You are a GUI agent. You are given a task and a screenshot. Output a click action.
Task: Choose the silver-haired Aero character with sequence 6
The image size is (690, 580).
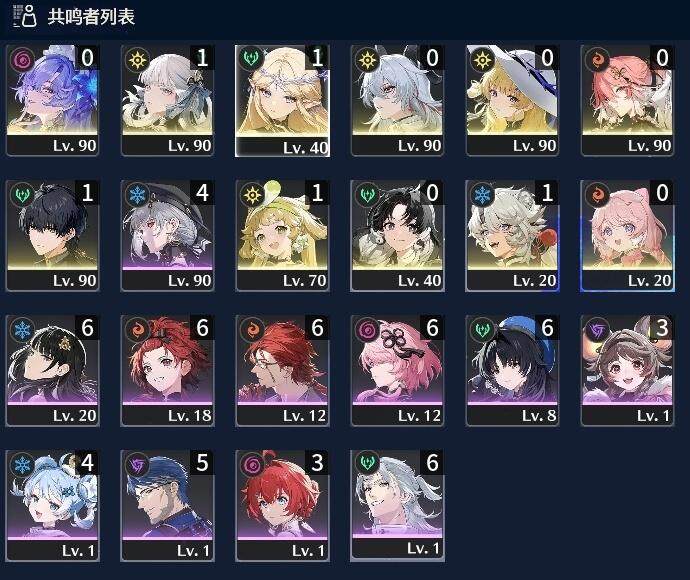[x=397, y=506]
